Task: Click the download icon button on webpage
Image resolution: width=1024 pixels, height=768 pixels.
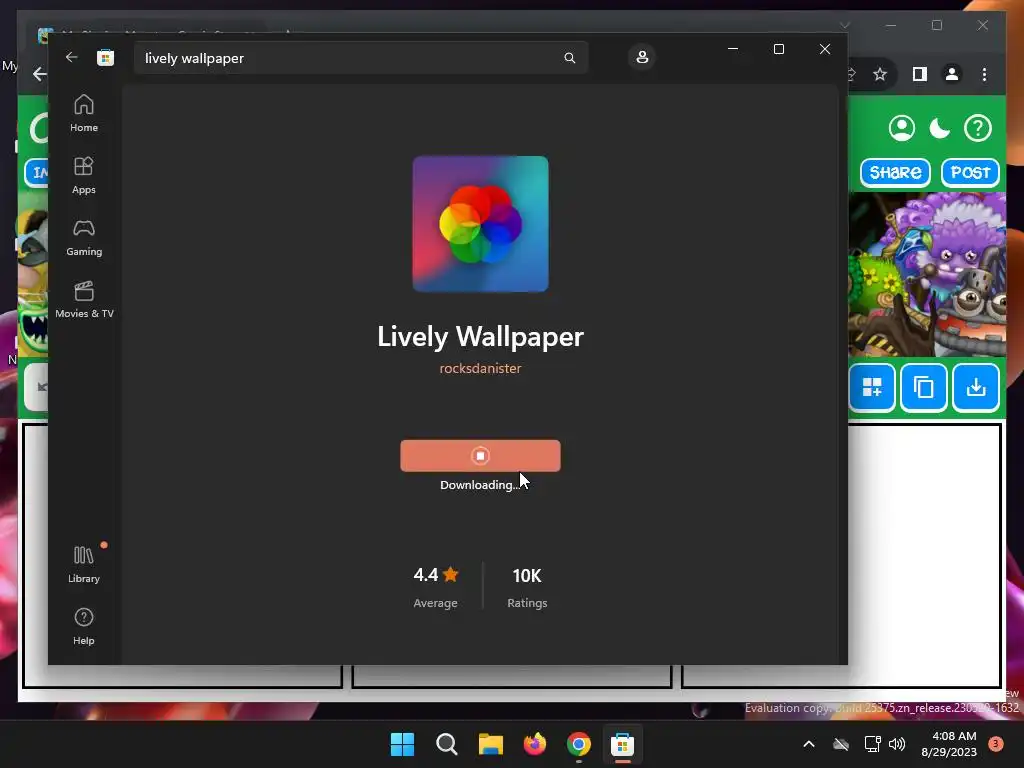Action: coord(976,387)
